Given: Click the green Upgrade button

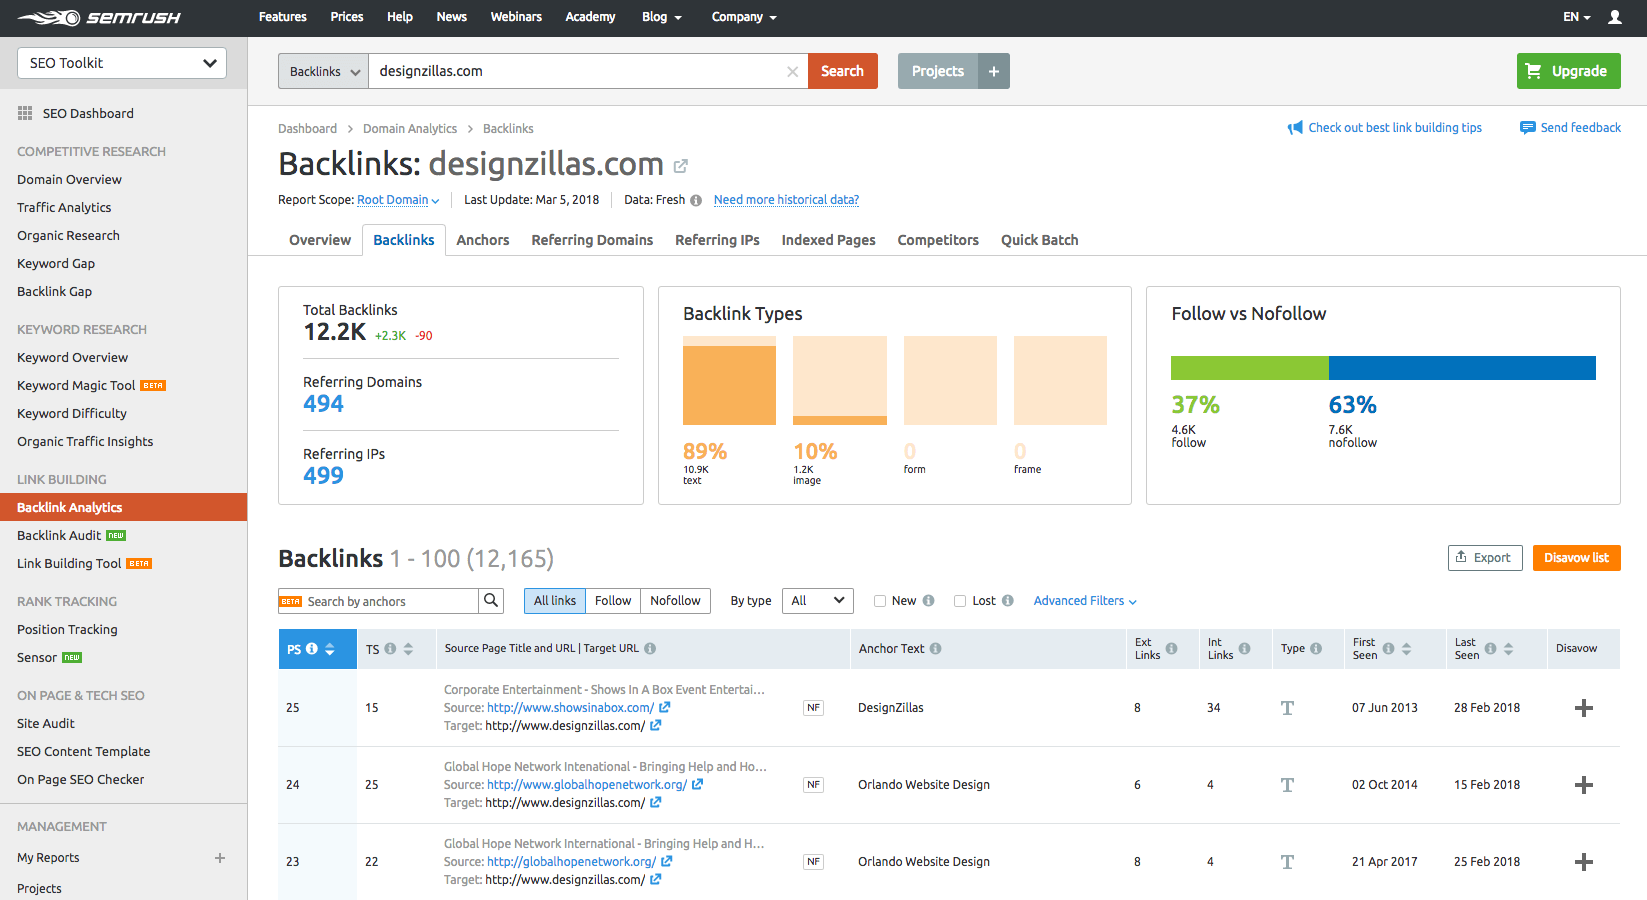Looking at the screenshot, I should click(1568, 71).
